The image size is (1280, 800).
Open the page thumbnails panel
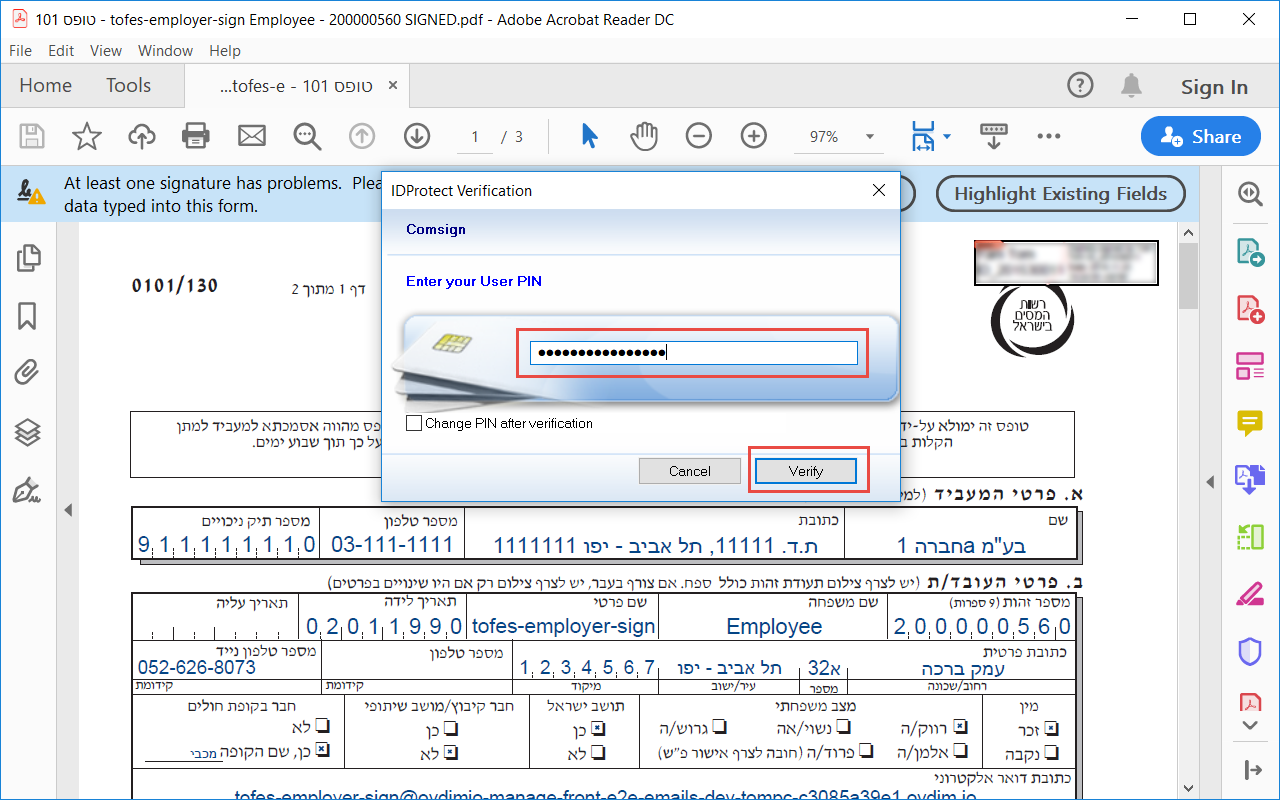click(28, 258)
